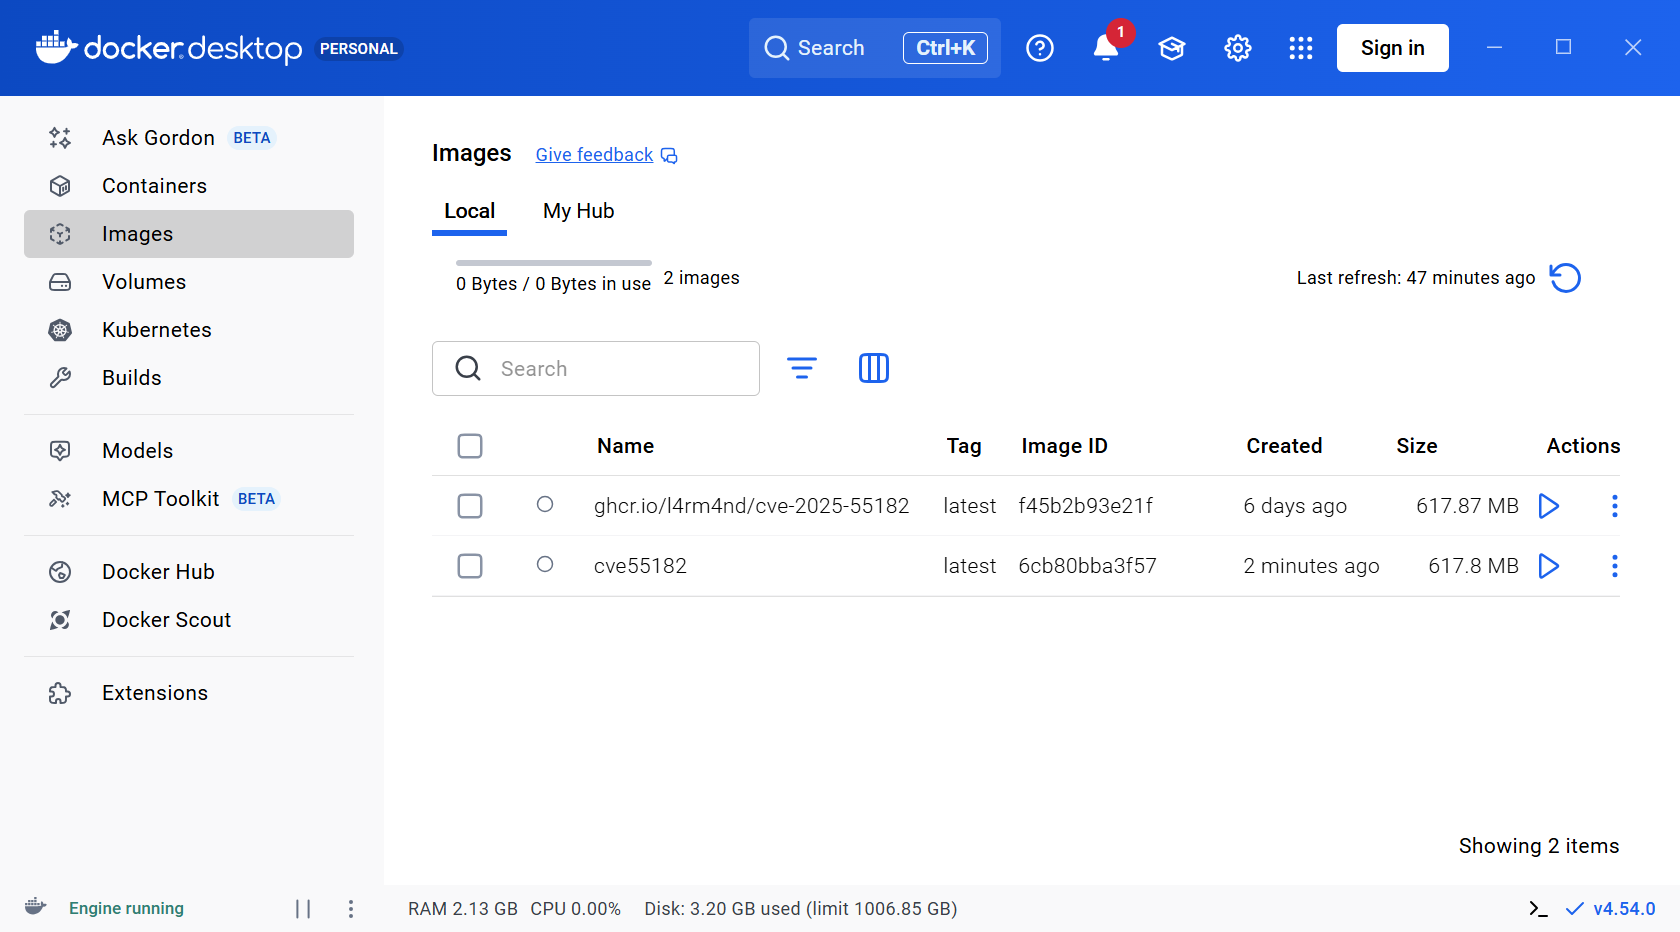The height and width of the screenshot is (932, 1680).
Task: Click image ID f45b2b93e21f
Action: tap(1085, 506)
